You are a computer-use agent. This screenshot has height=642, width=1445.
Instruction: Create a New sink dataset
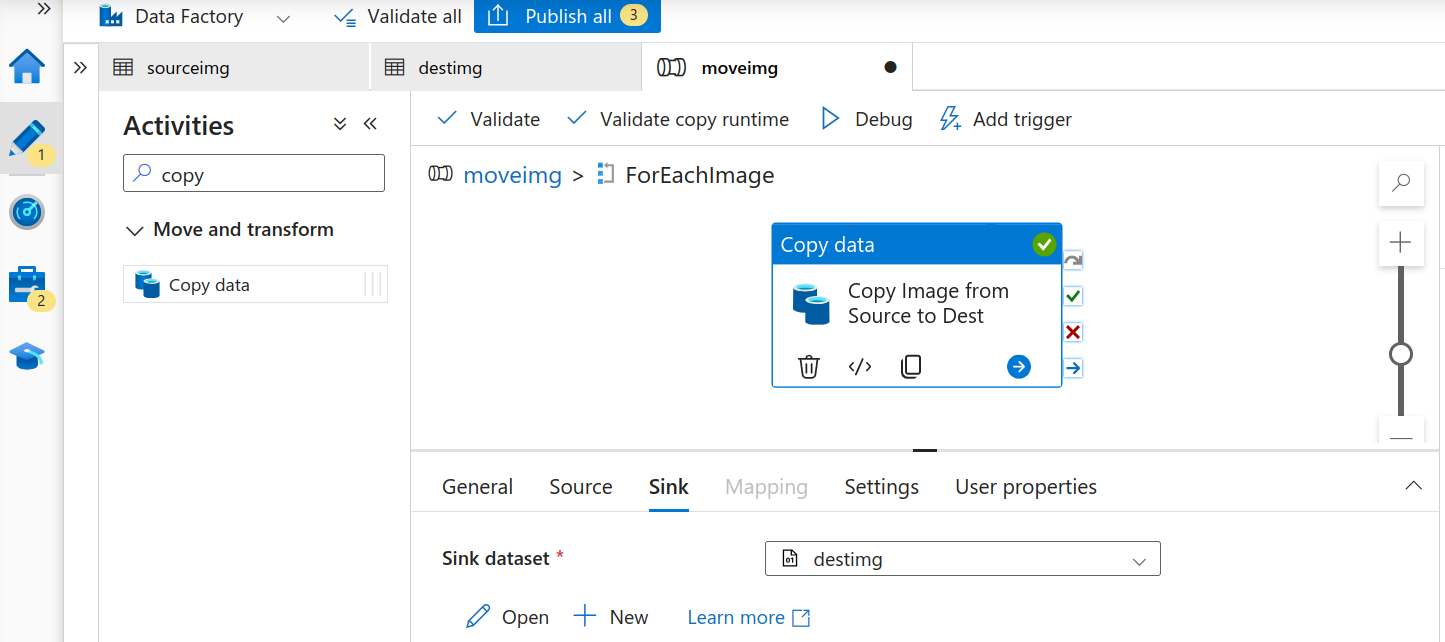(x=610, y=617)
